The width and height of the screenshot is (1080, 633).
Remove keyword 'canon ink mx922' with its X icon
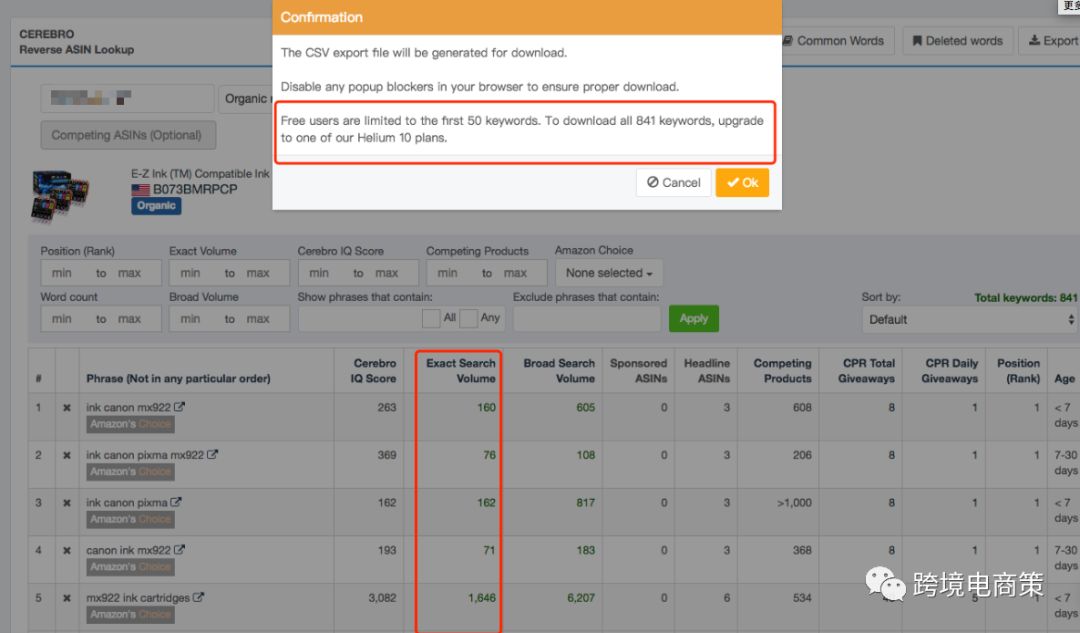pos(67,550)
